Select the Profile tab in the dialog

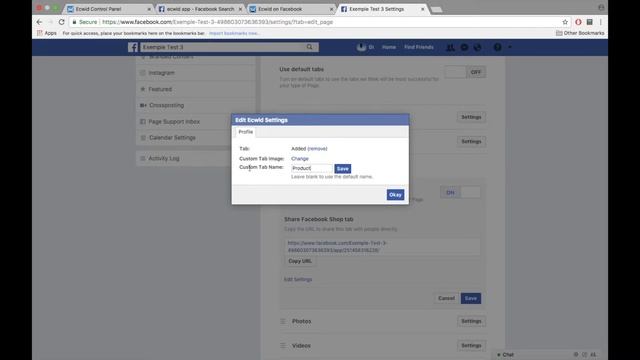[x=246, y=132]
